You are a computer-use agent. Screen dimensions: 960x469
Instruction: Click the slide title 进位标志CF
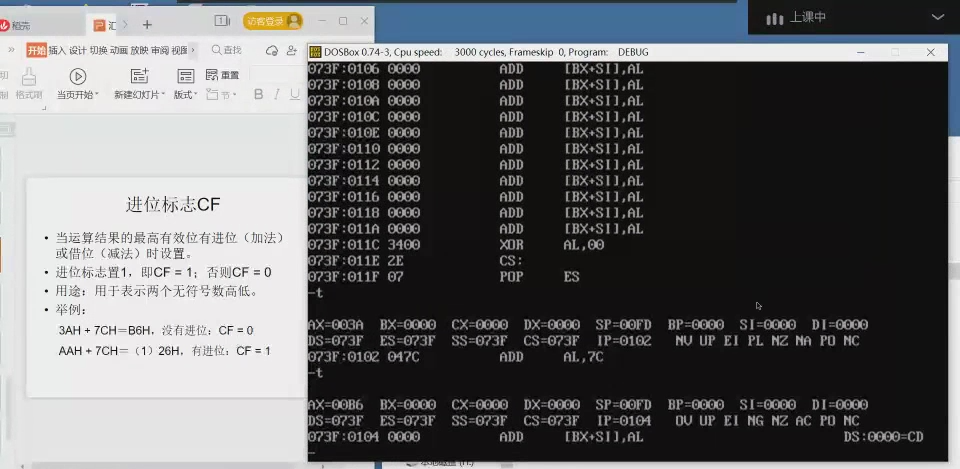pos(172,205)
